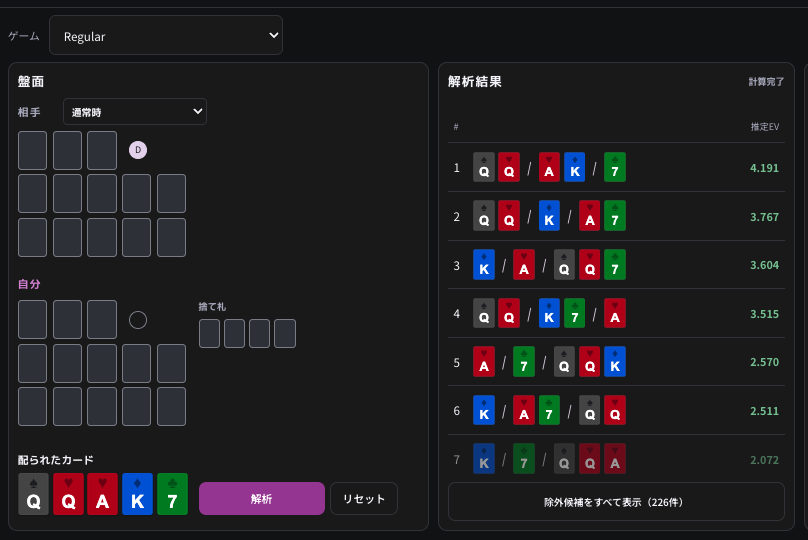This screenshot has height=540, width=808.
Task: Open the ゲーム Regular dropdown
Action: pos(165,35)
